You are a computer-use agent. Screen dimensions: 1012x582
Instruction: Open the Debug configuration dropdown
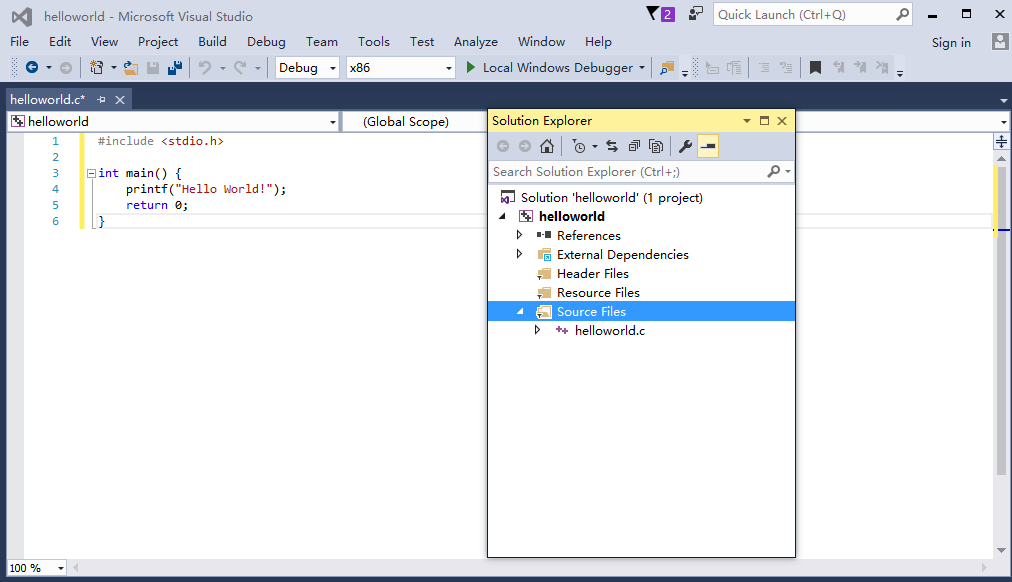point(308,68)
